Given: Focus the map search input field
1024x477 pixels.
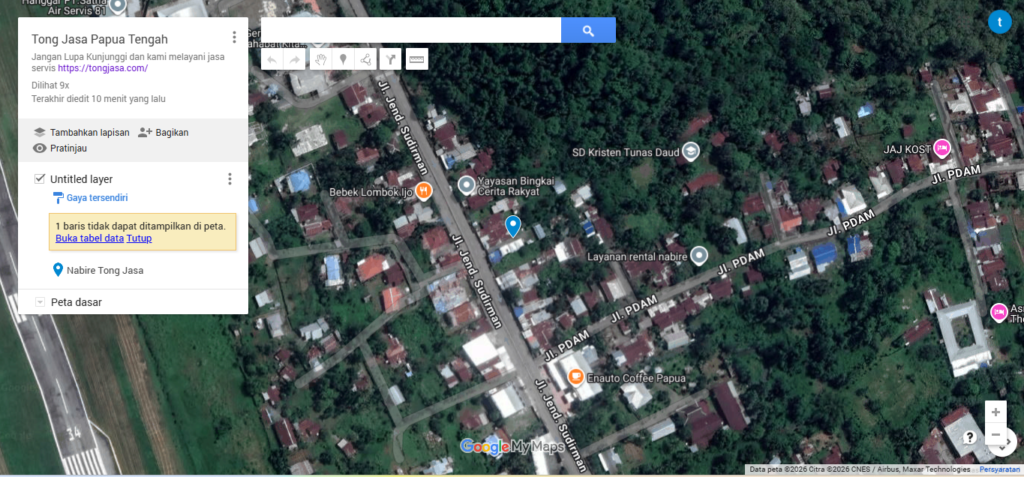Looking at the screenshot, I should (x=411, y=30).
